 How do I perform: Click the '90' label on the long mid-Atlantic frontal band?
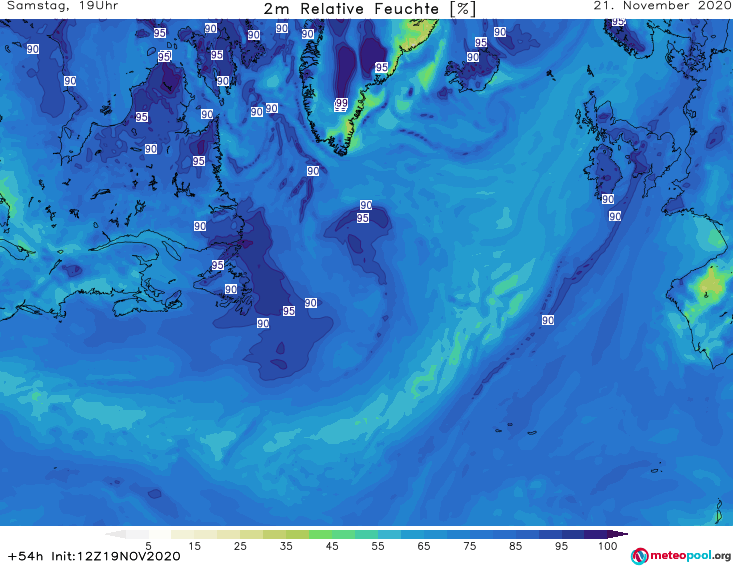(548, 320)
